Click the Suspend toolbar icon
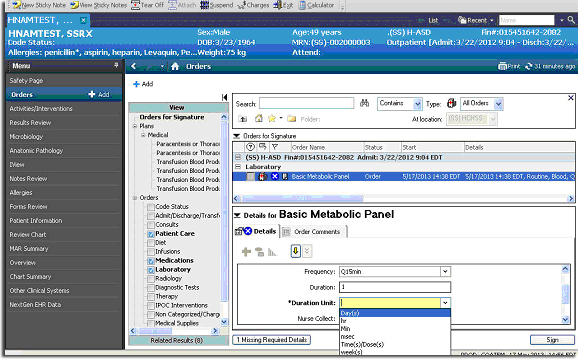The image size is (578, 360). click(217, 5)
